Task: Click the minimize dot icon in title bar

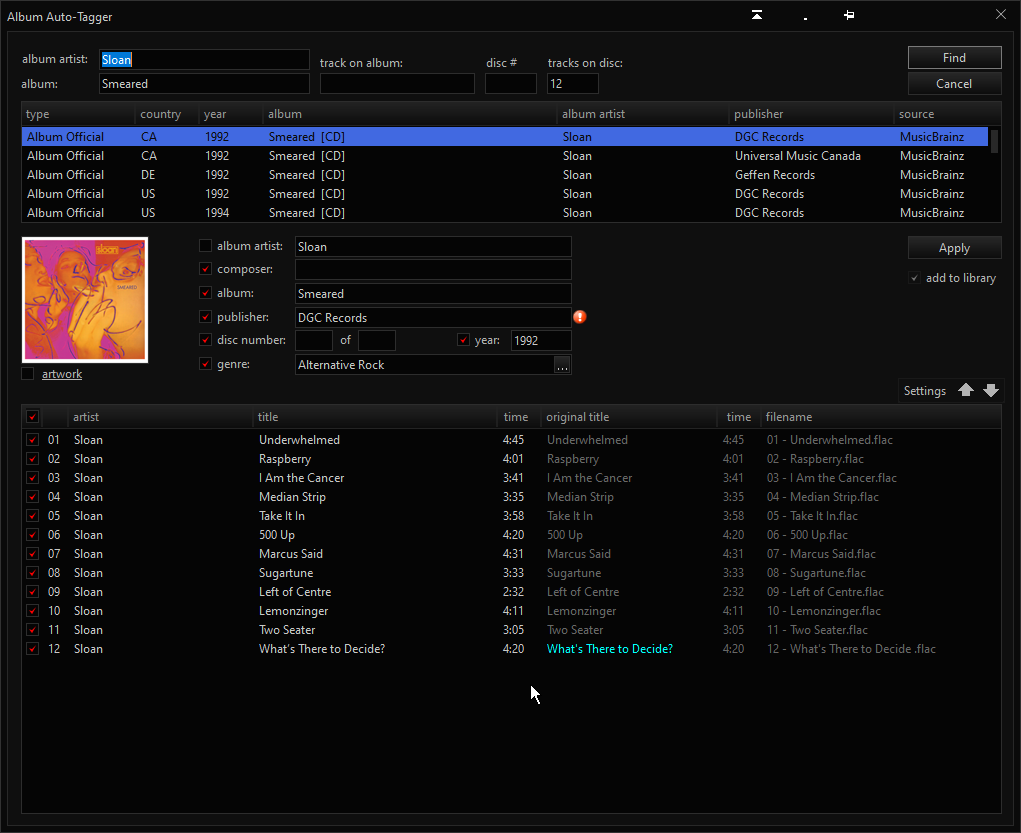Action: [x=805, y=18]
